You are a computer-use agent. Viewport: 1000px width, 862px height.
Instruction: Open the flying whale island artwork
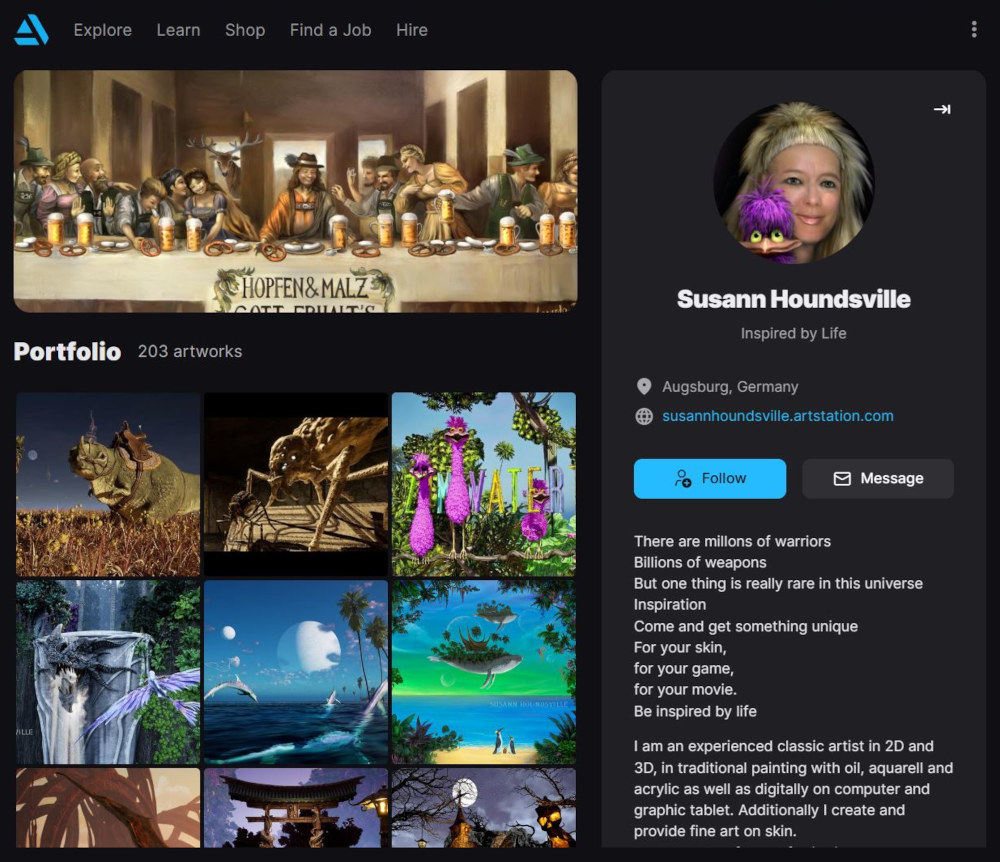[484, 672]
